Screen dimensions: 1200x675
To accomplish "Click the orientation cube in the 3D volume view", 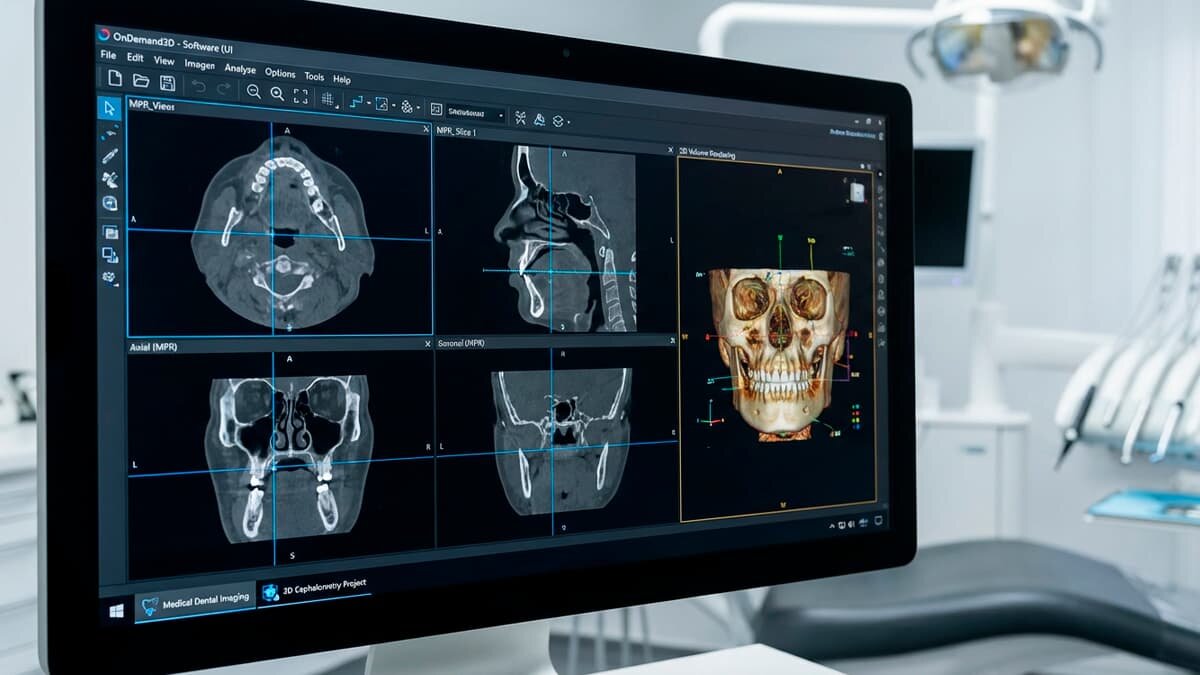I will [857, 192].
